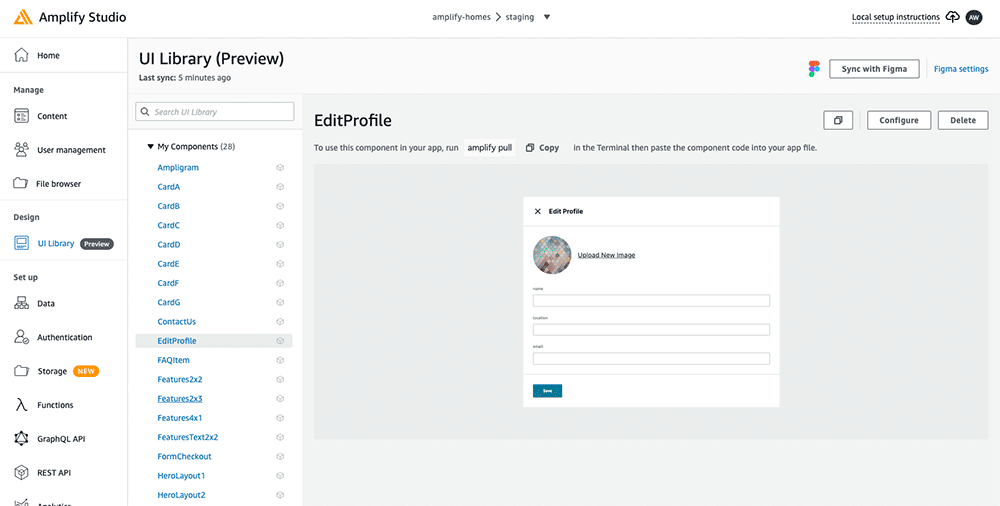Click the cube icon next to CardA

tap(281, 187)
